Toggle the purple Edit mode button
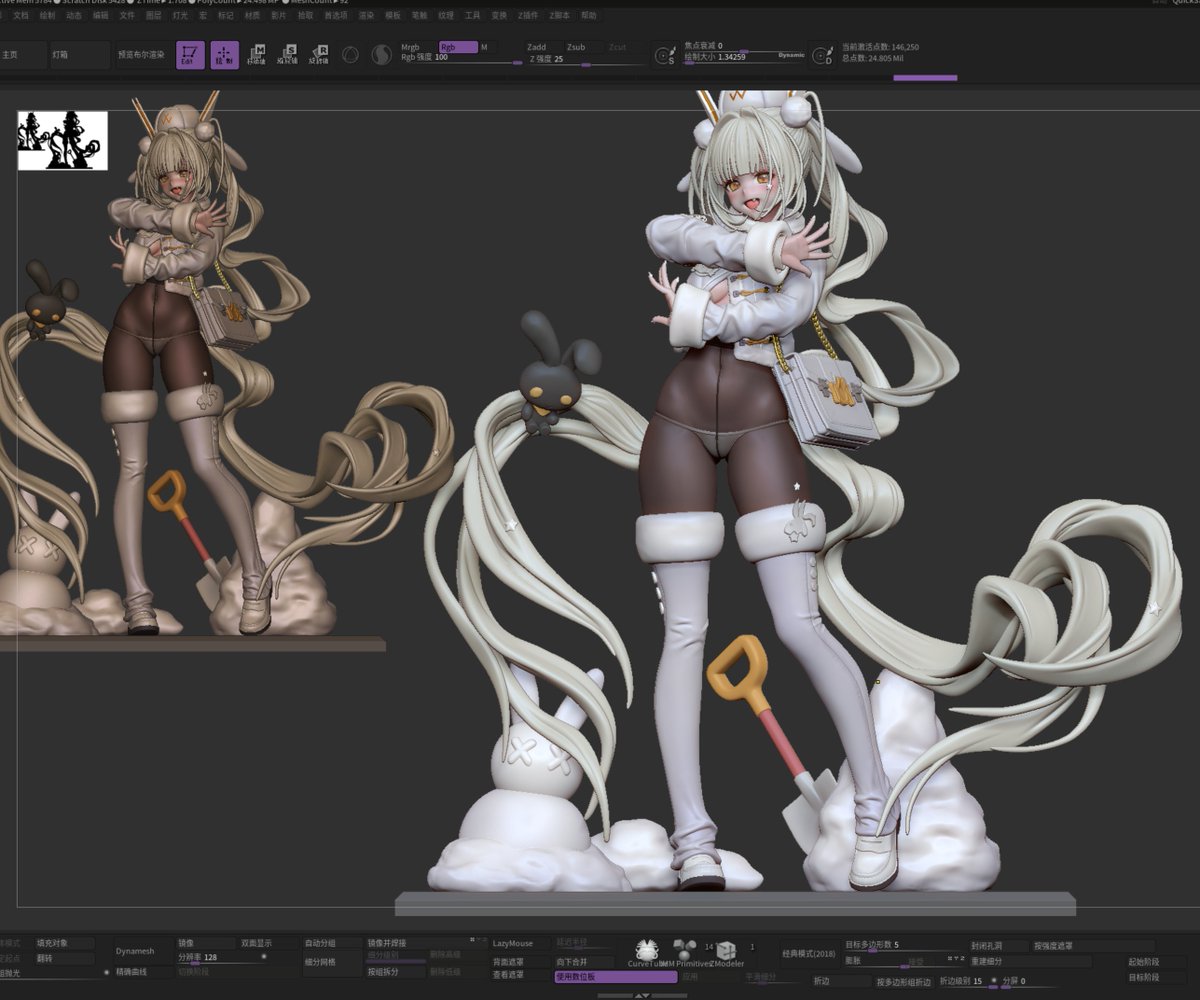Viewport: 1200px width, 1000px height. 190,55
